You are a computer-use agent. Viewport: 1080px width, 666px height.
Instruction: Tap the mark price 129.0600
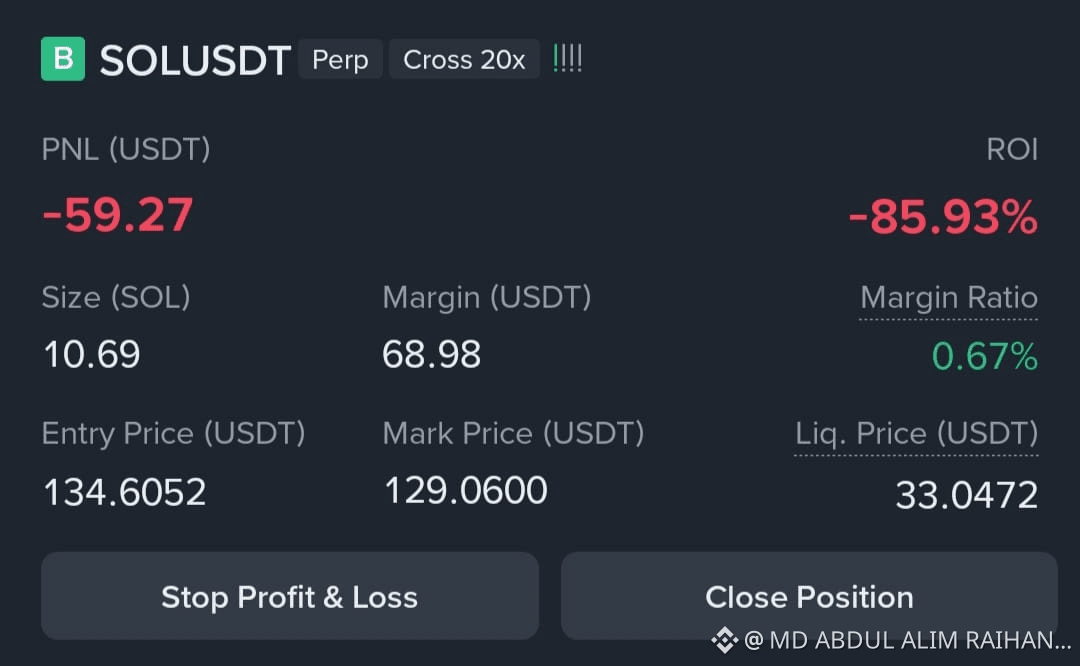click(x=466, y=490)
